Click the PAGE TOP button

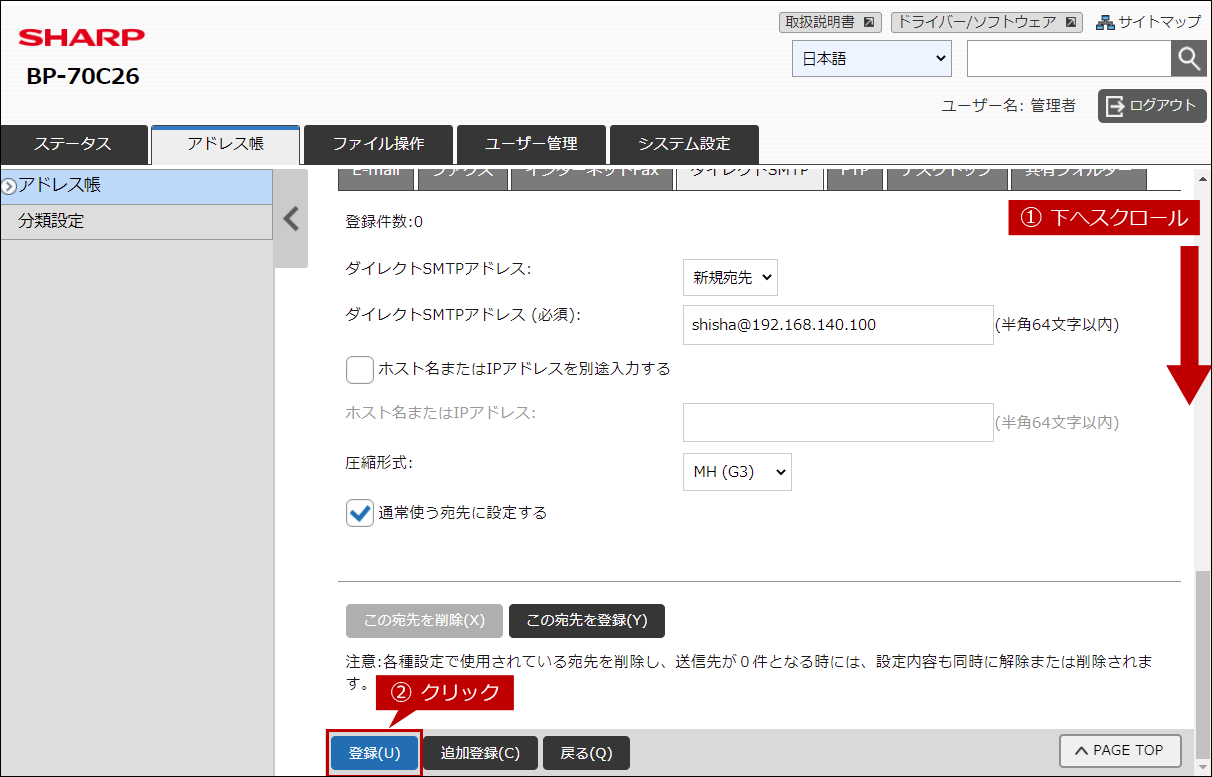[x=1120, y=750]
